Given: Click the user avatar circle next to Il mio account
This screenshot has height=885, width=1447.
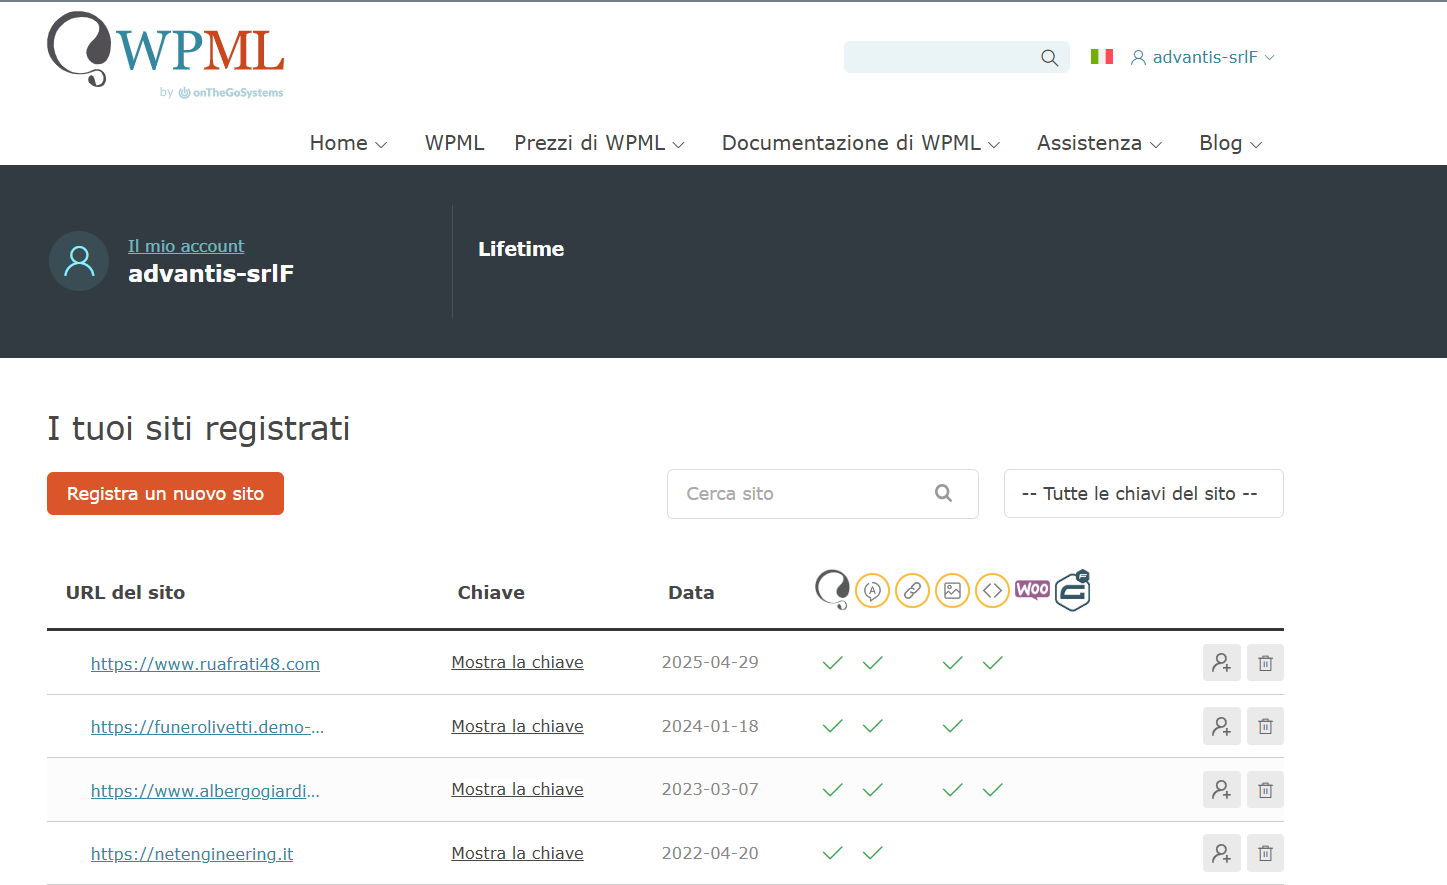Looking at the screenshot, I should click(79, 261).
